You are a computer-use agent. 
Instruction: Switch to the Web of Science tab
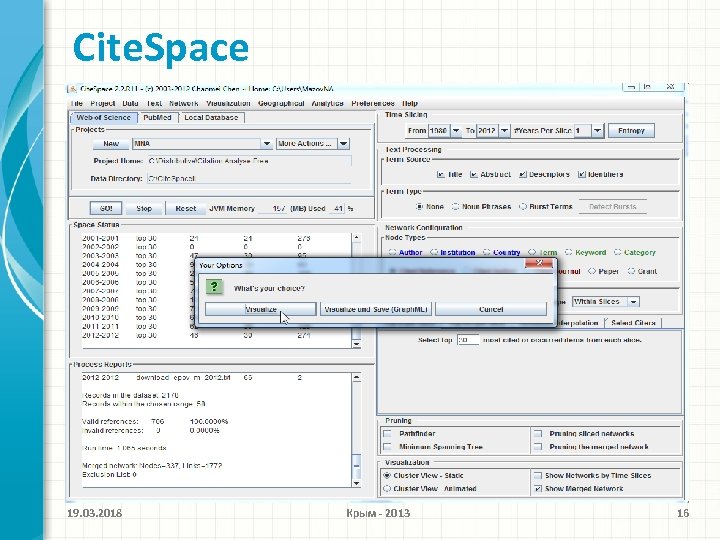[x=103, y=118]
